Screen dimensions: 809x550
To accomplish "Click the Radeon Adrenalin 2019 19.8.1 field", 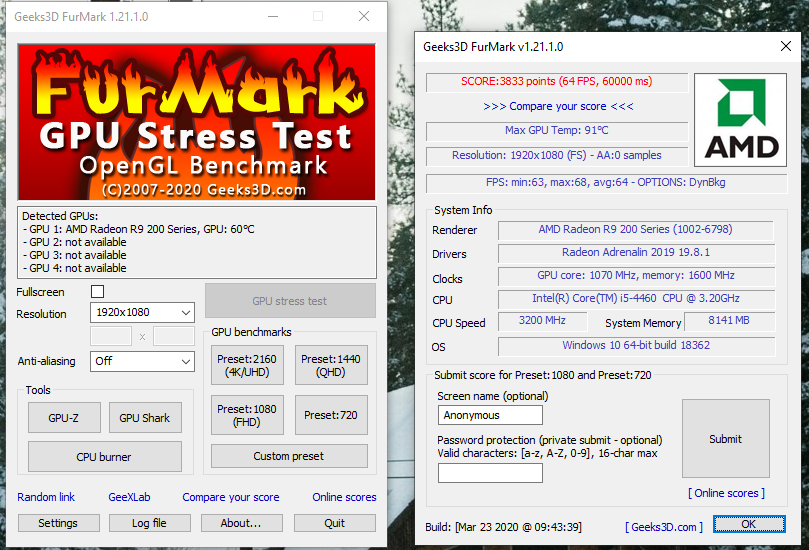I will coord(636,253).
